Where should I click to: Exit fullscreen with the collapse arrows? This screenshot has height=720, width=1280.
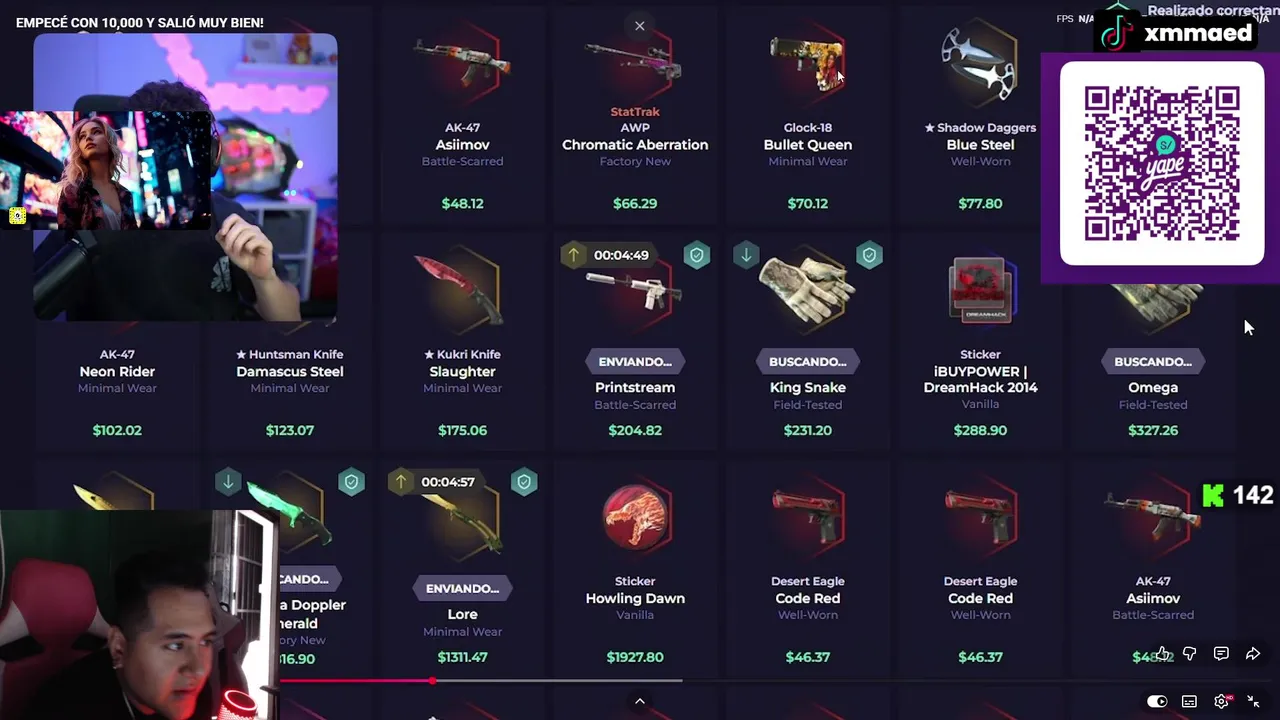click(x=1253, y=702)
